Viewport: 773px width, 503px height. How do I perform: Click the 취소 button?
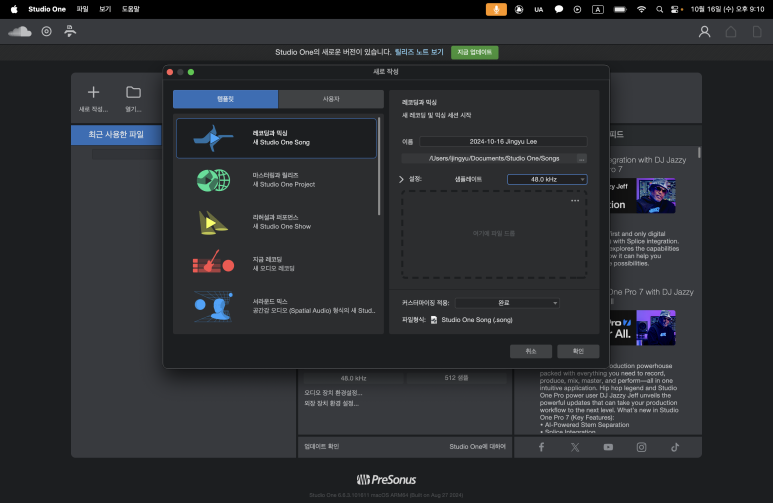pyautogui.click(x=530, y=351)
